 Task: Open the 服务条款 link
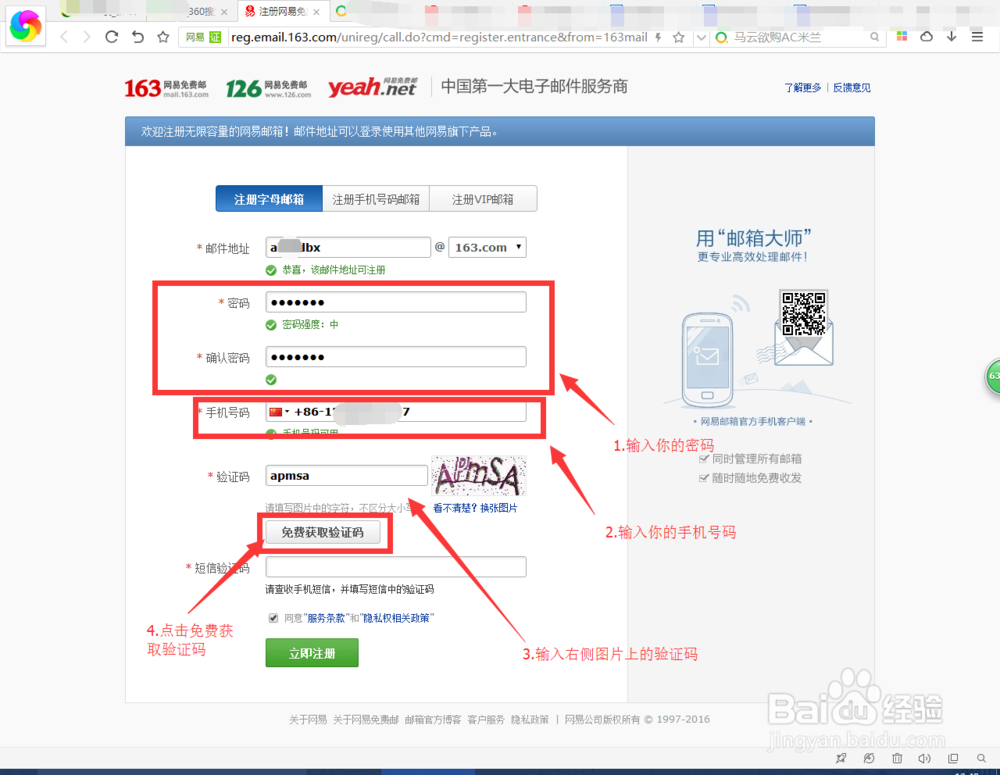click(326, 618)
